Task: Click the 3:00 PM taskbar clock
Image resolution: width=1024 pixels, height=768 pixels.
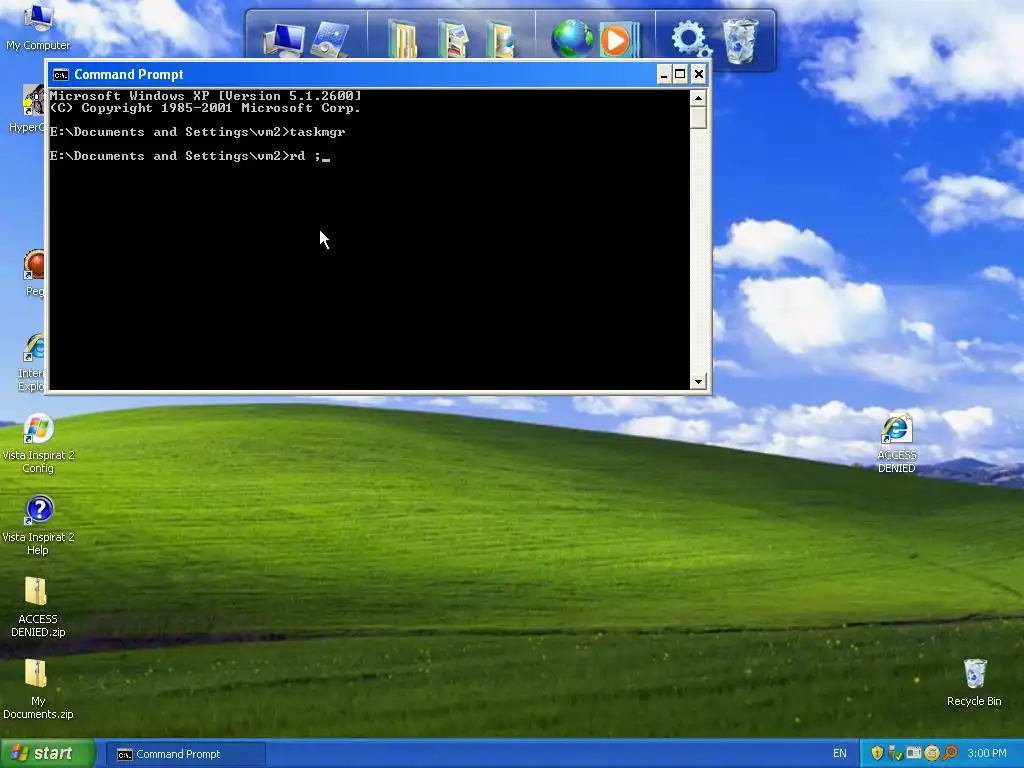Action: point(987,753)
